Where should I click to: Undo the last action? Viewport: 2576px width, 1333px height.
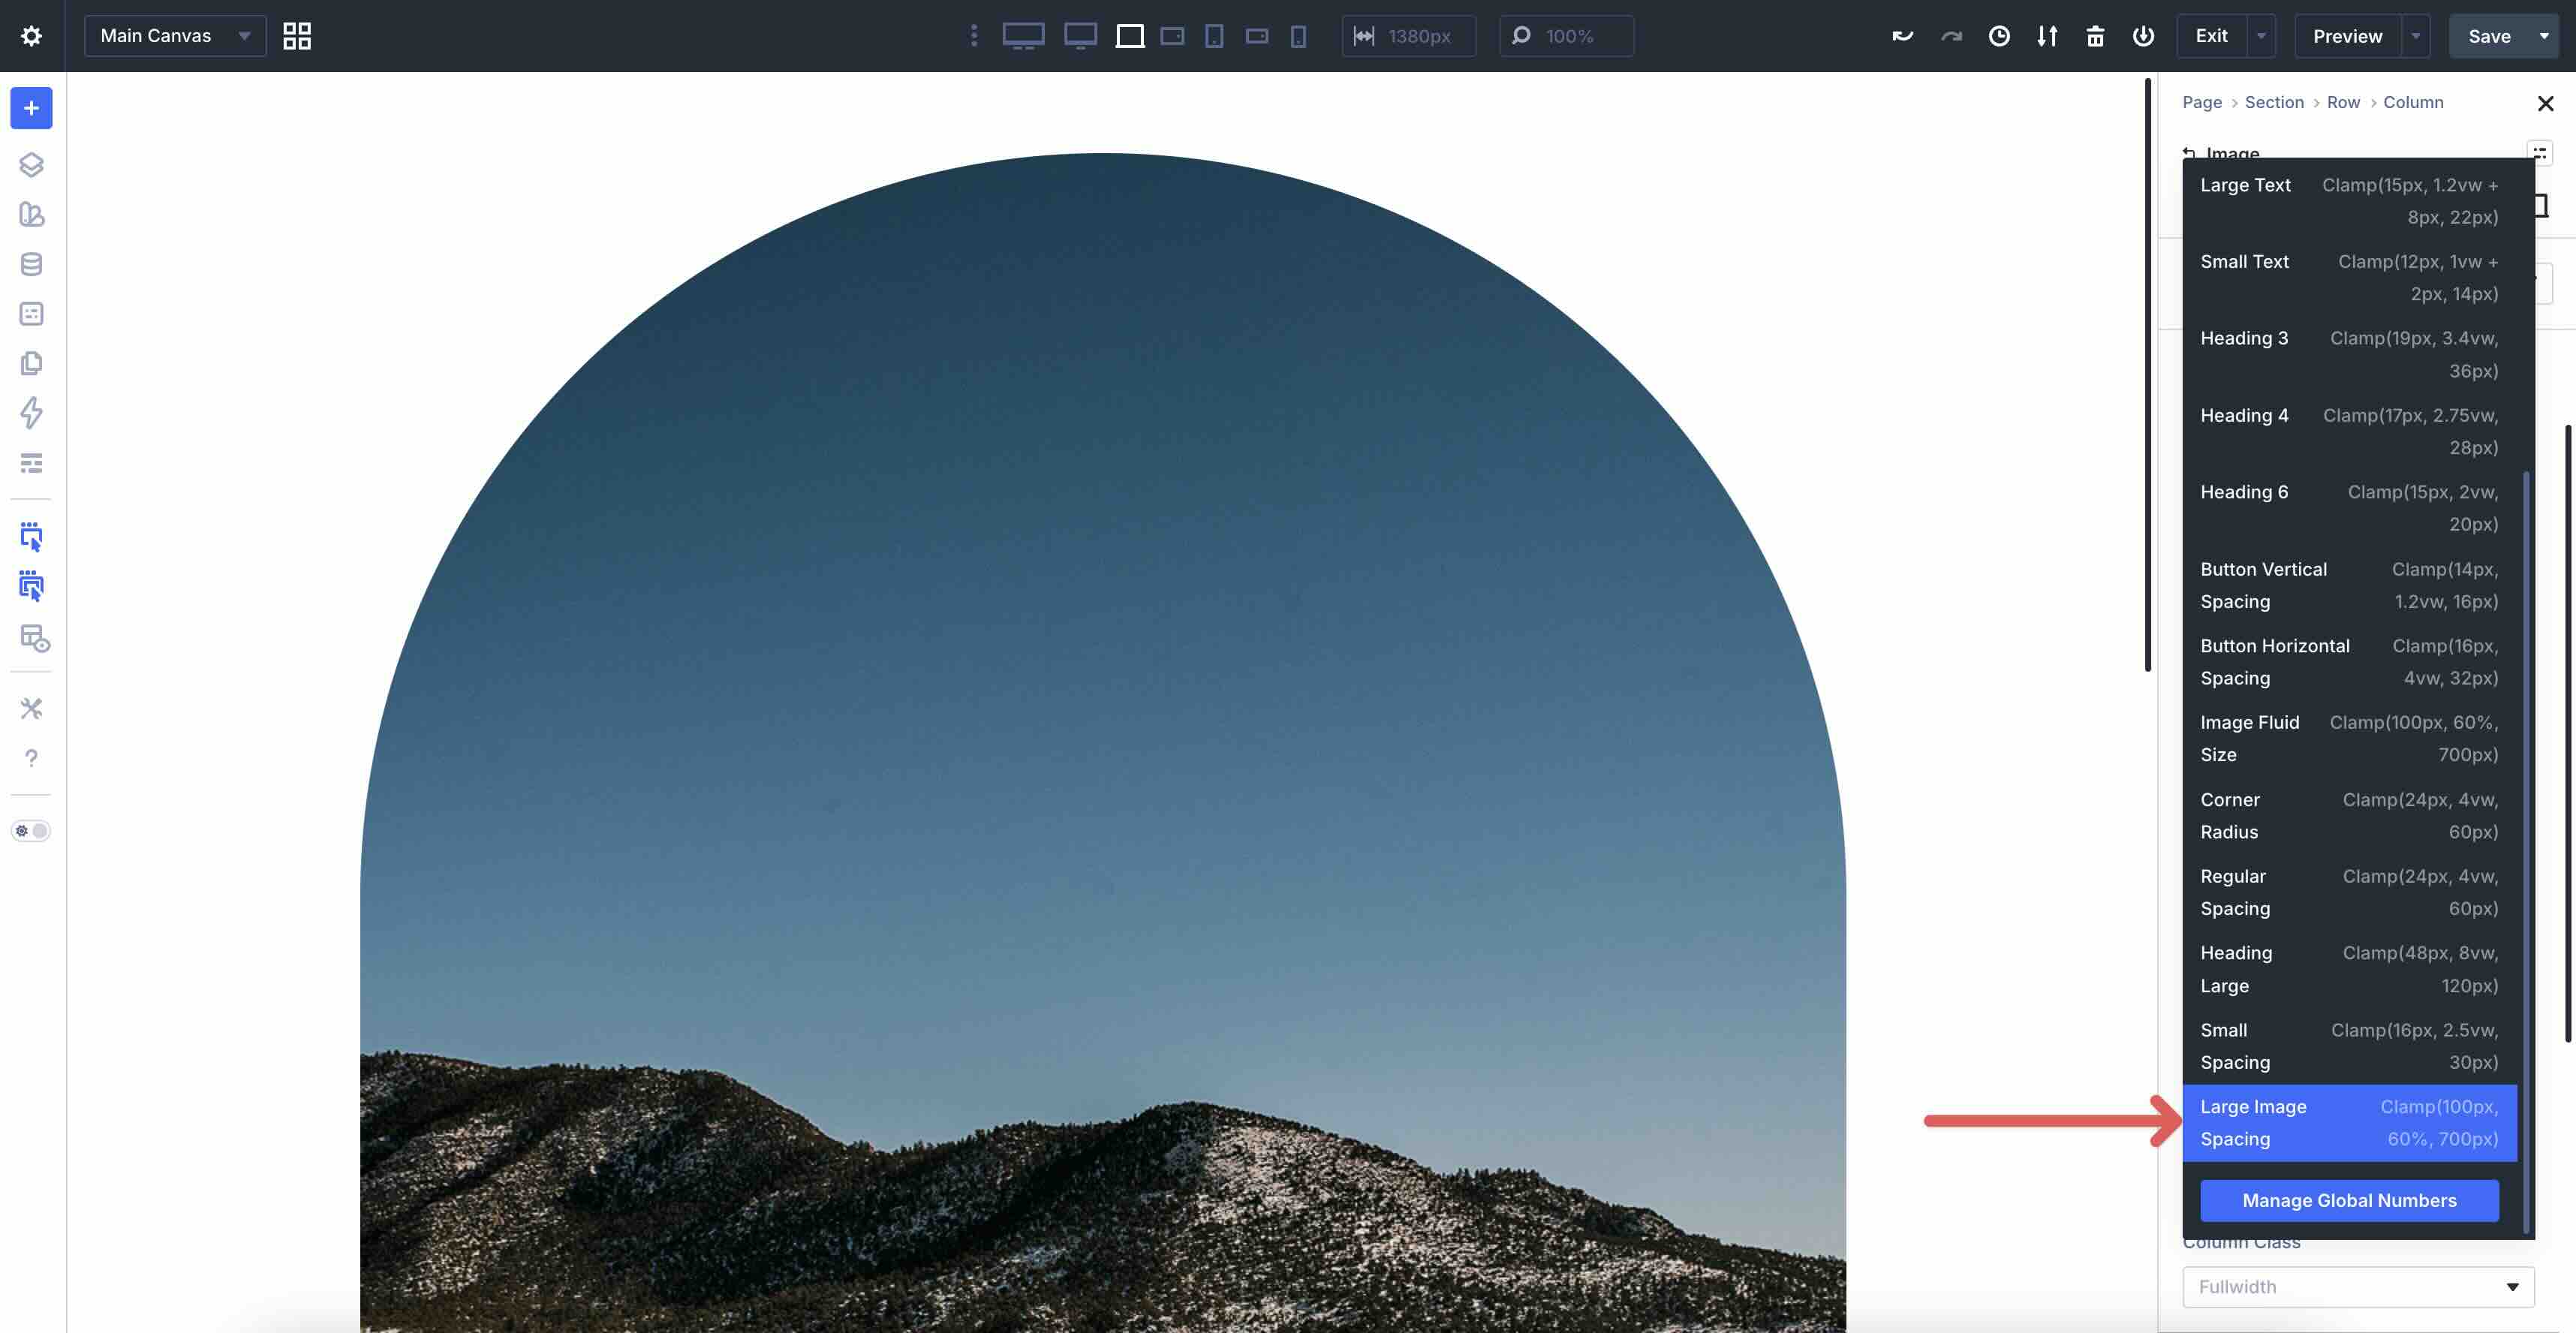pyautogui.click(x=1902, y=36)
